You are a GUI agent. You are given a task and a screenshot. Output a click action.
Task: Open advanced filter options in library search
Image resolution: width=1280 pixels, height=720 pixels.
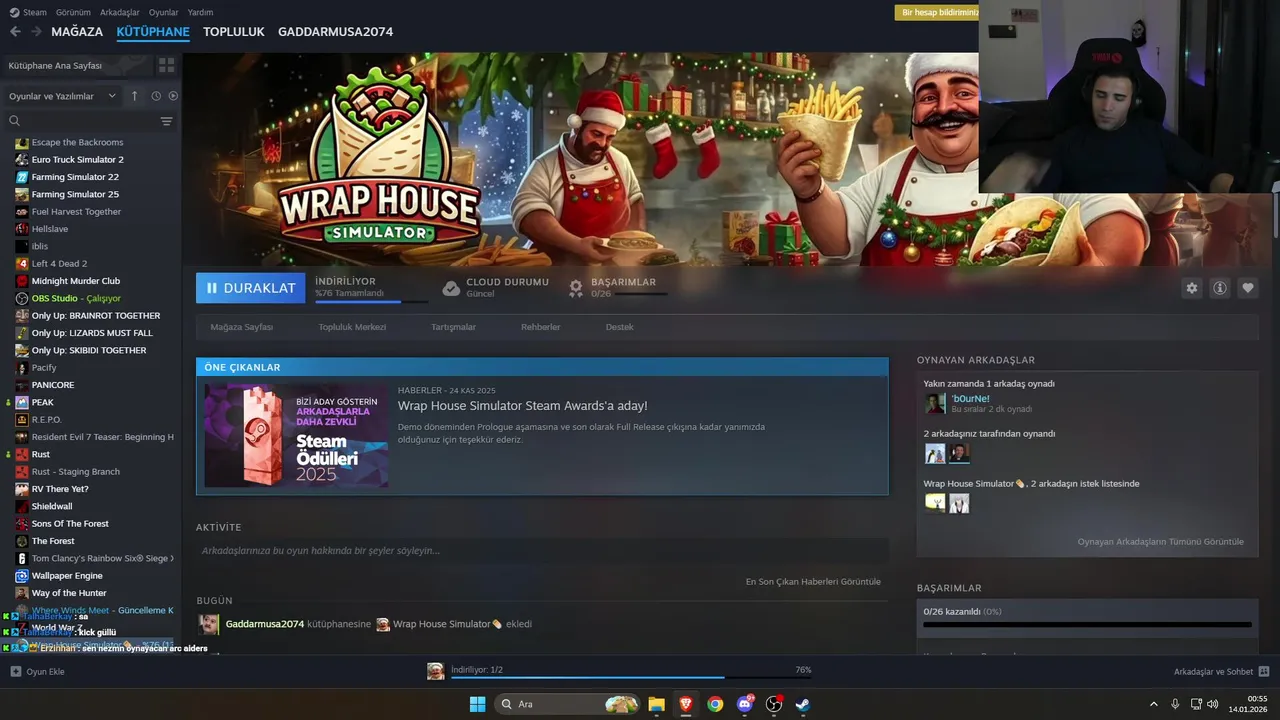[x=166, y=121]
